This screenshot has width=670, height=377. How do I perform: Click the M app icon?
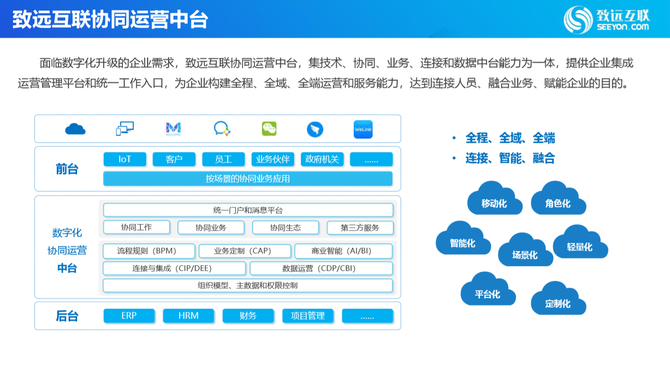point(173,128)
